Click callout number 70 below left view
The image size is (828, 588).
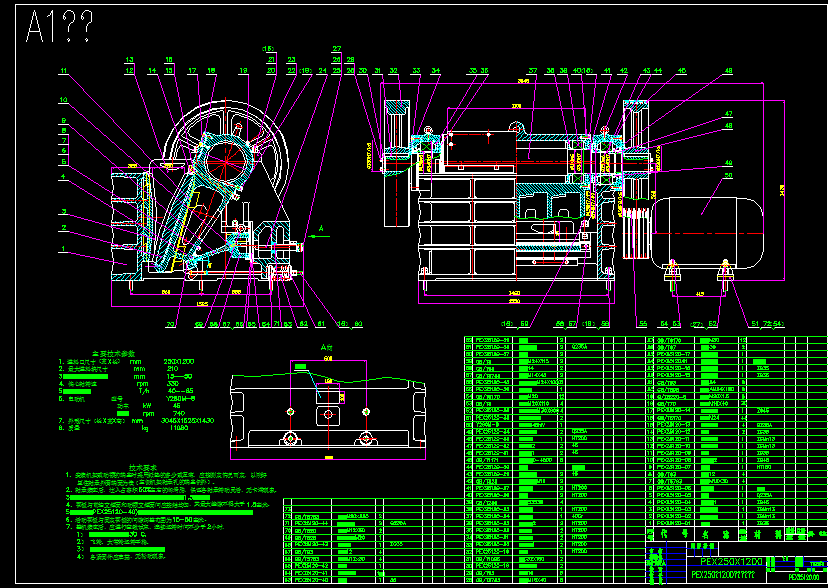170,325
